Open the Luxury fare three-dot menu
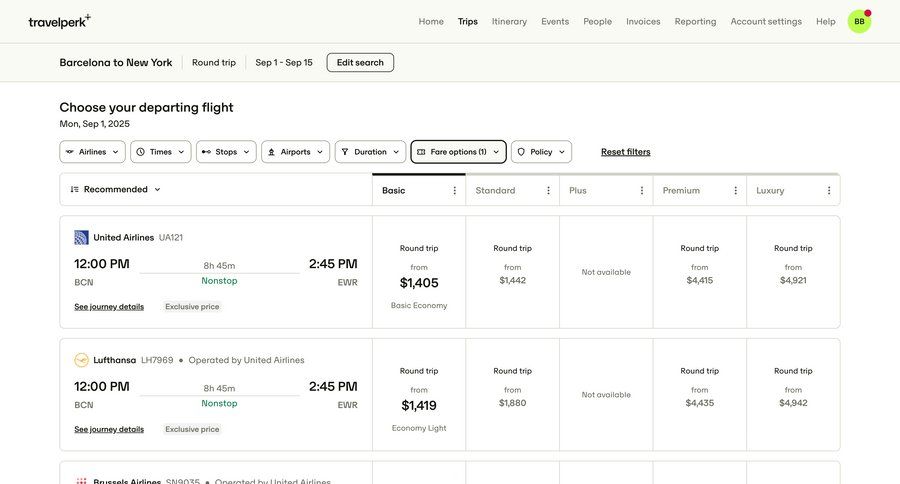 point(829,190)
